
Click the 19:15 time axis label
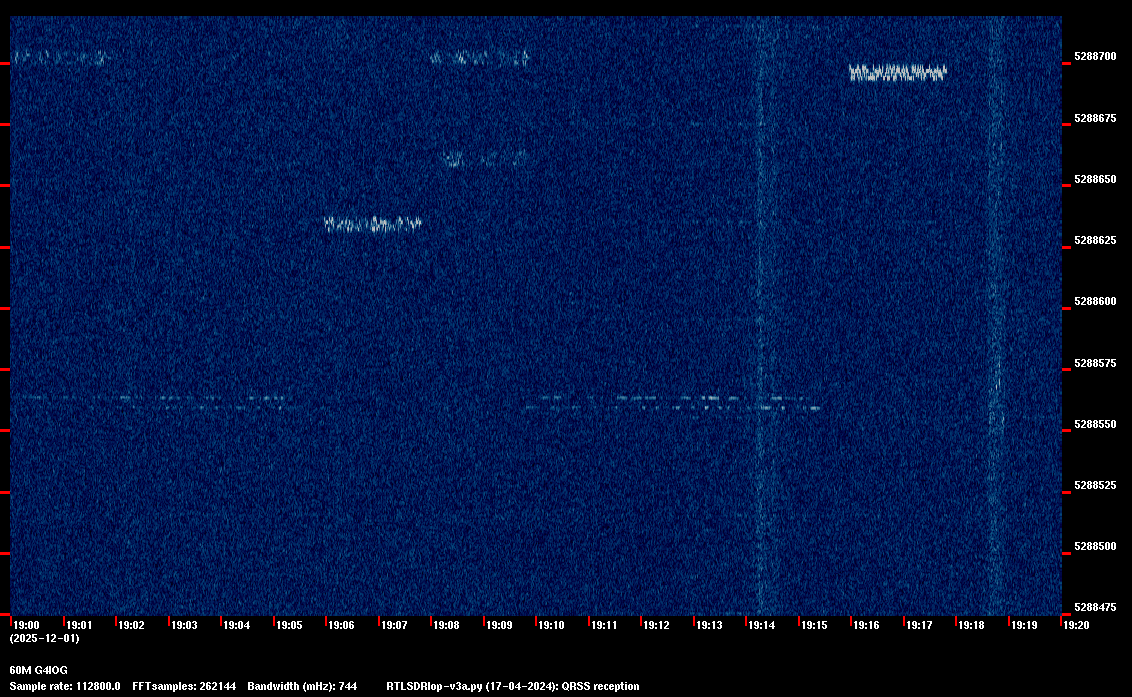coord(814,625)
